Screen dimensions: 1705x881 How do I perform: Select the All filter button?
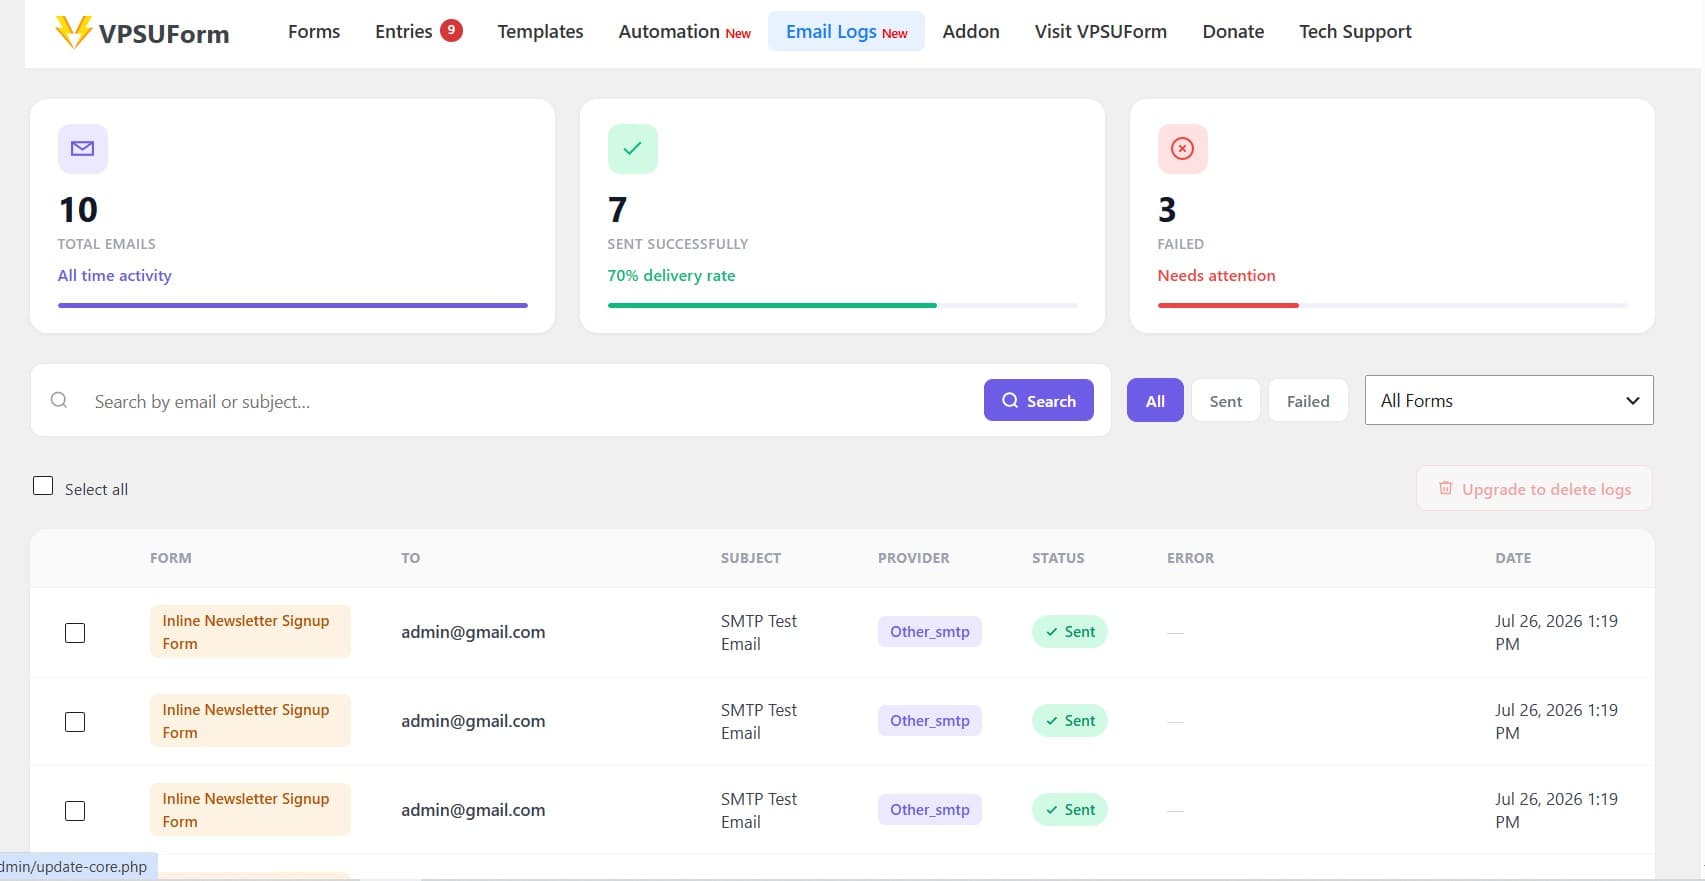tap(1155, 400)
